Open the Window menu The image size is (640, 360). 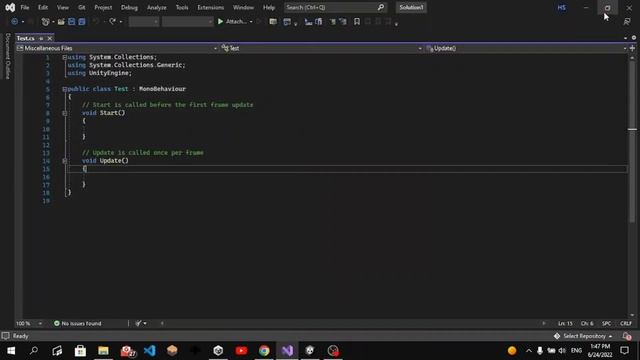point(243,7)
